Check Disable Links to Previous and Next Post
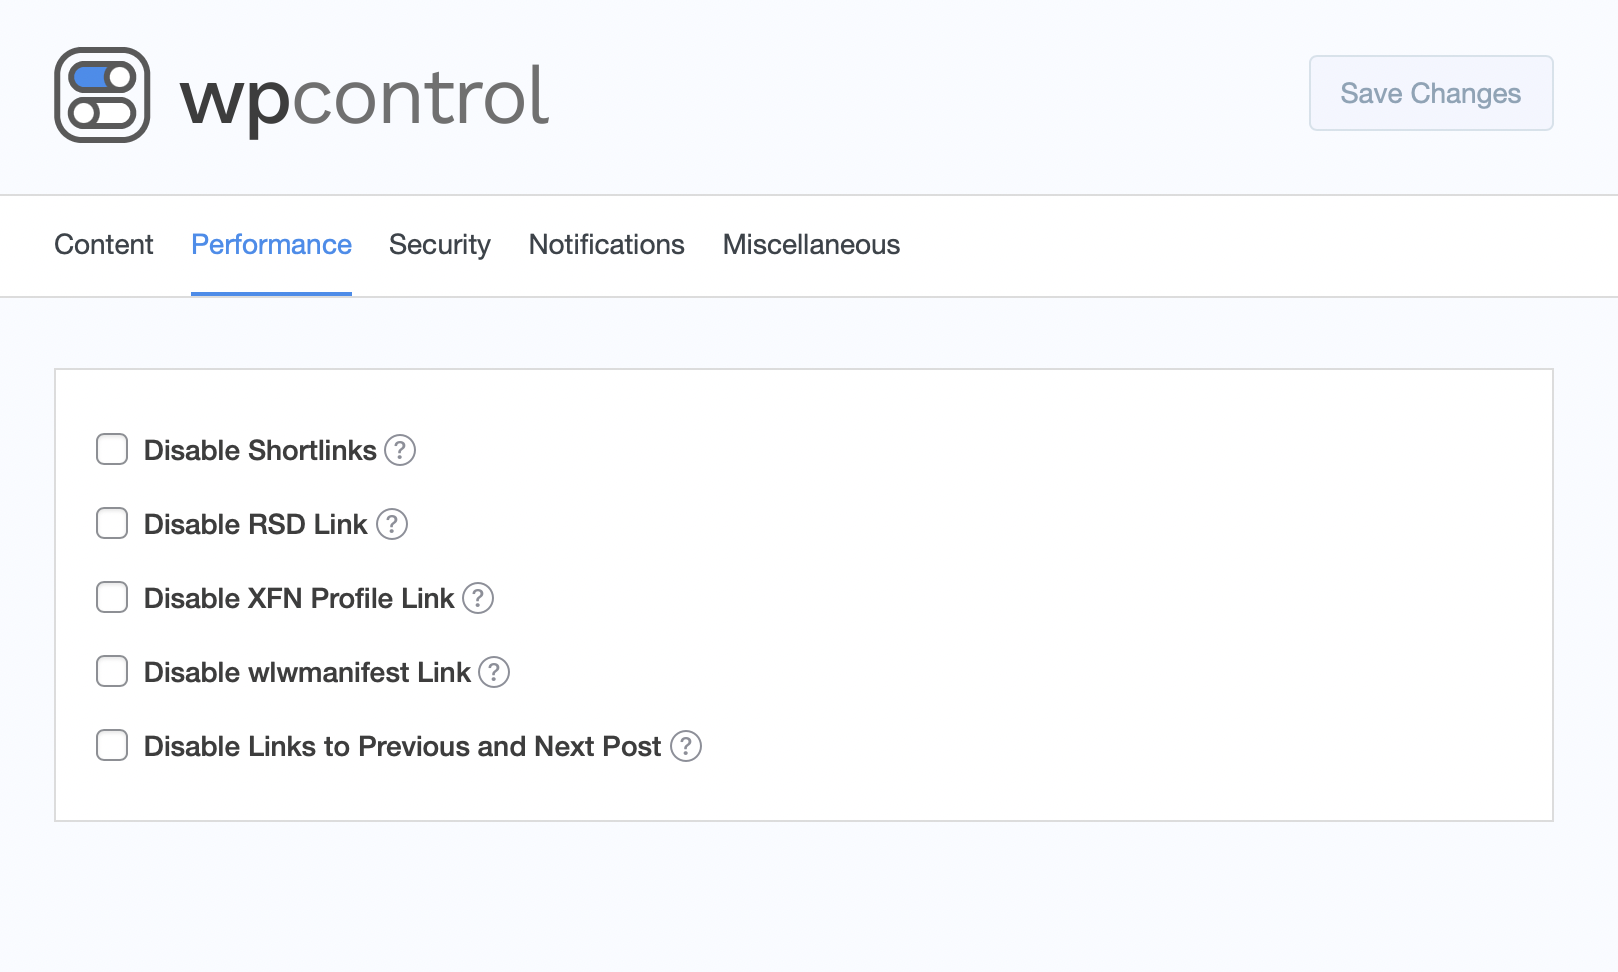Image resolution: width=1618 pixels, height=972 pixels. [x=112, y=745]
